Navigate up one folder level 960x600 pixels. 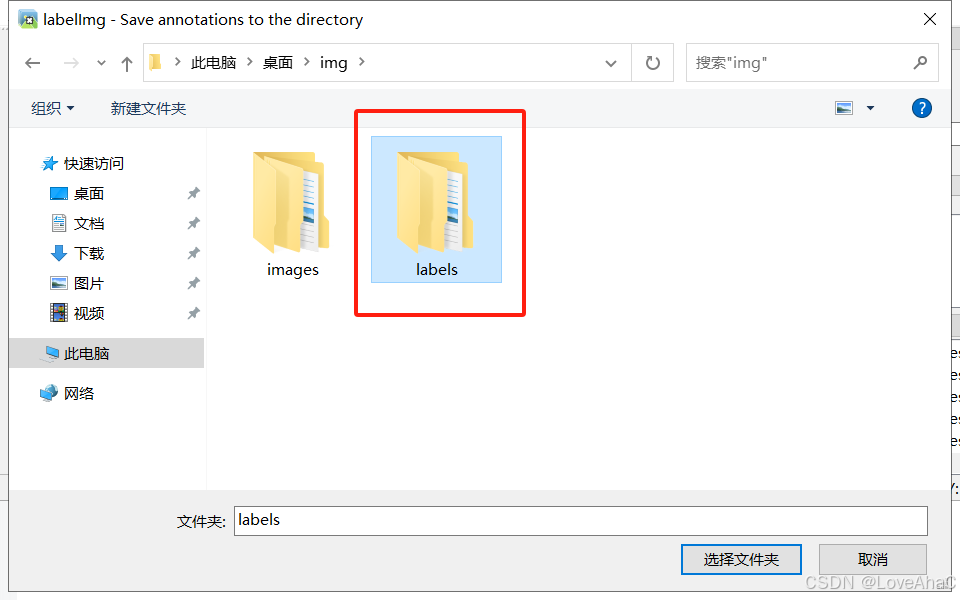(127, 63)
